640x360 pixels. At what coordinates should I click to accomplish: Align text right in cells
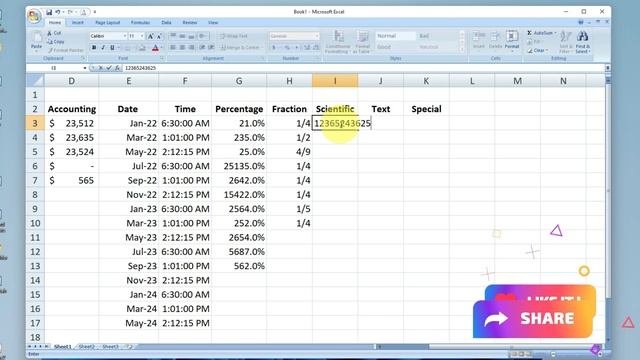(x=191, y=48)
